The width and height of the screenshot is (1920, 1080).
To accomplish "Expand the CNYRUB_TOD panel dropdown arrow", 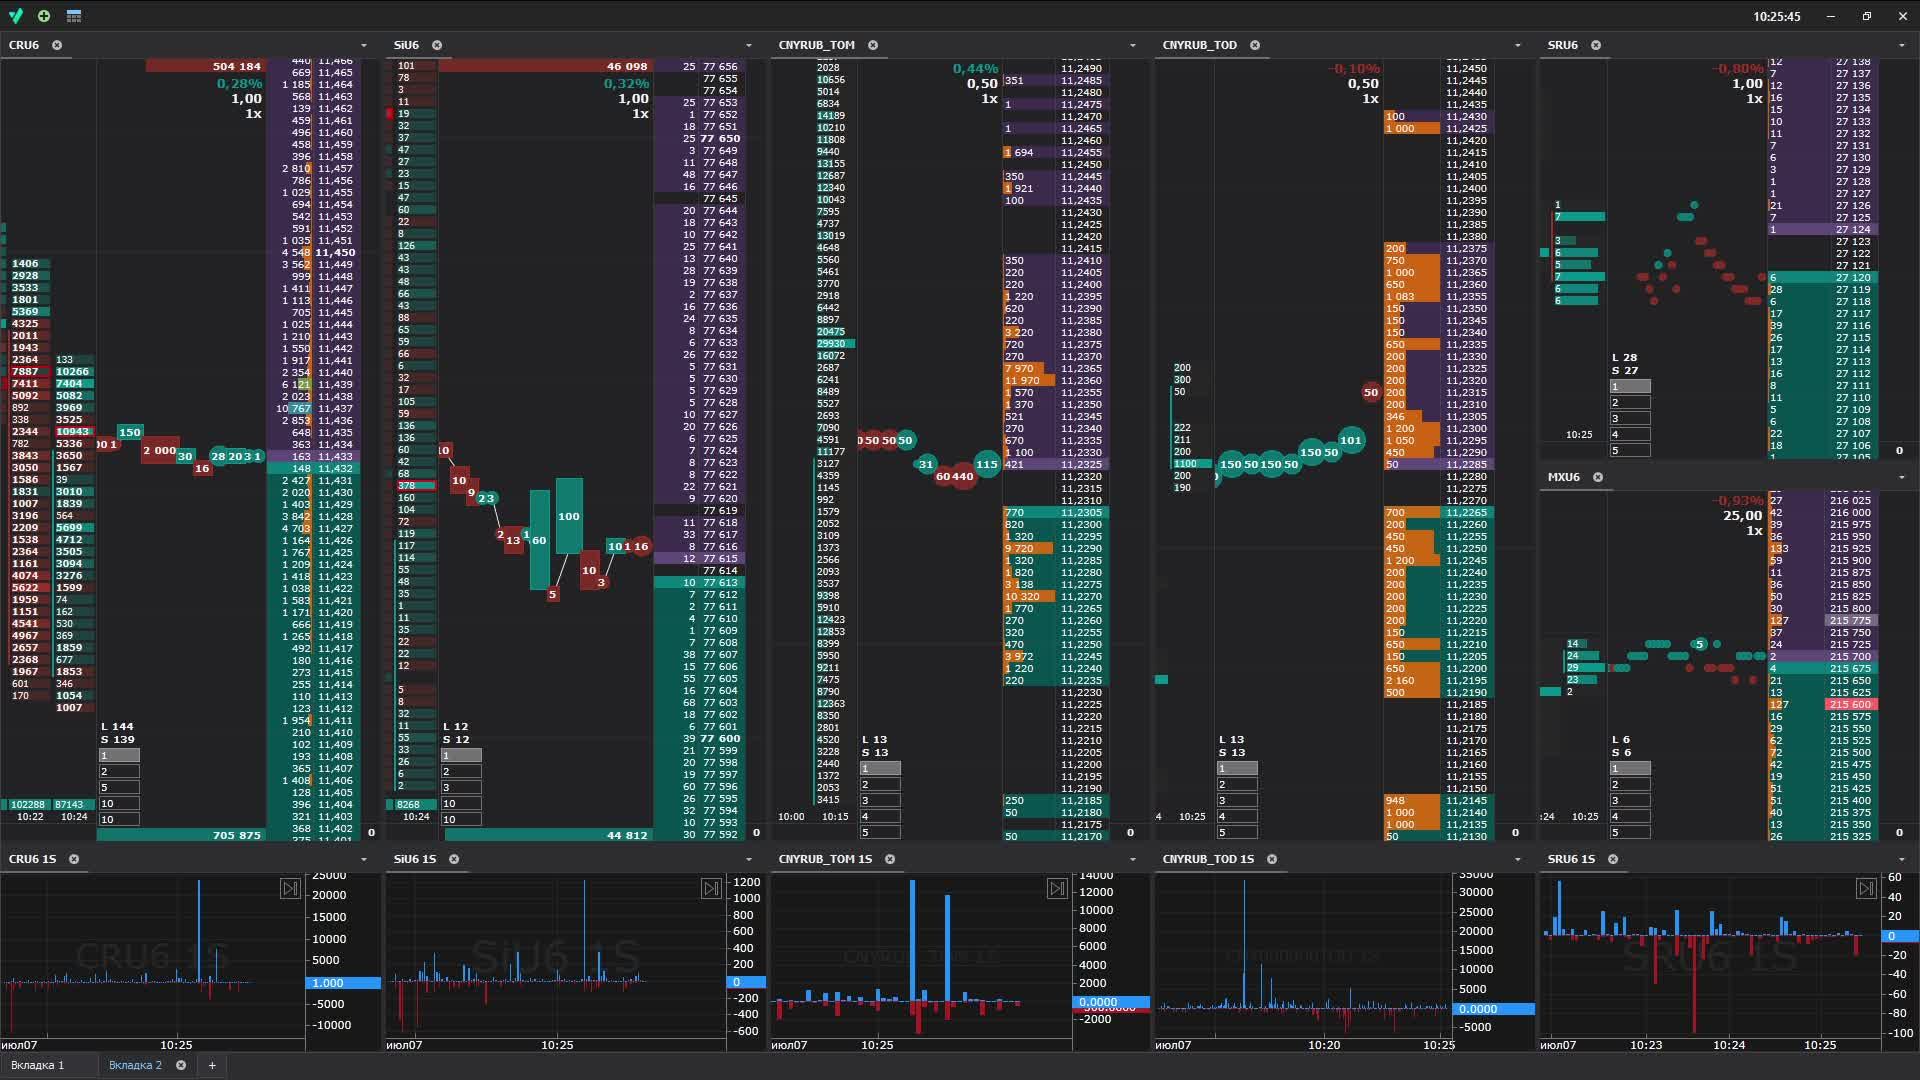I will [1518, 45].
